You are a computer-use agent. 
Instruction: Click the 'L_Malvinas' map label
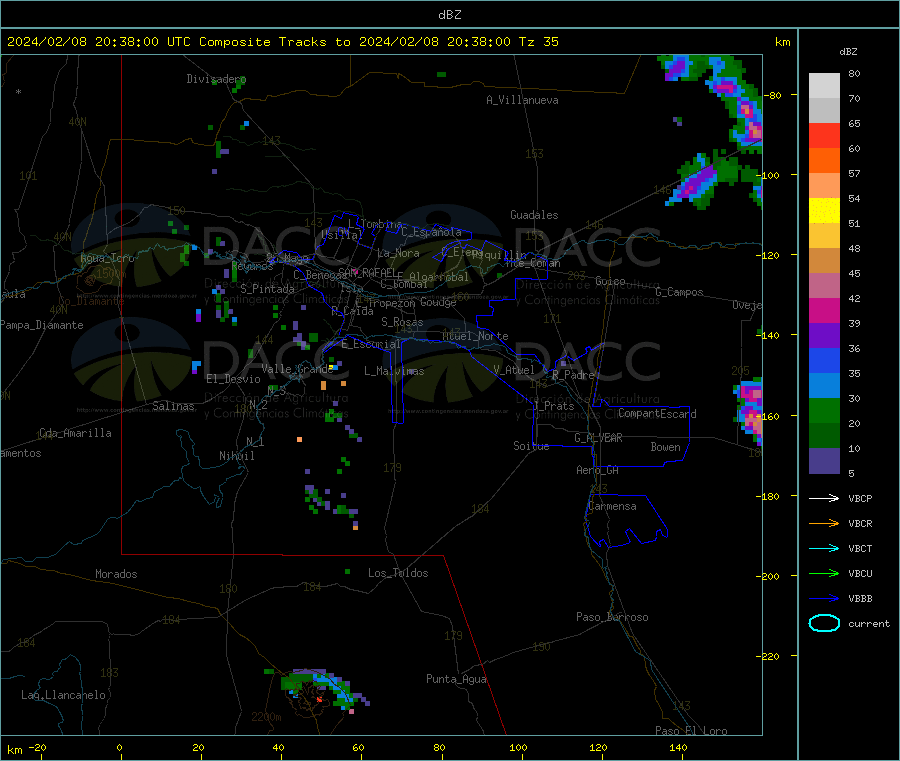pos(394,371)
